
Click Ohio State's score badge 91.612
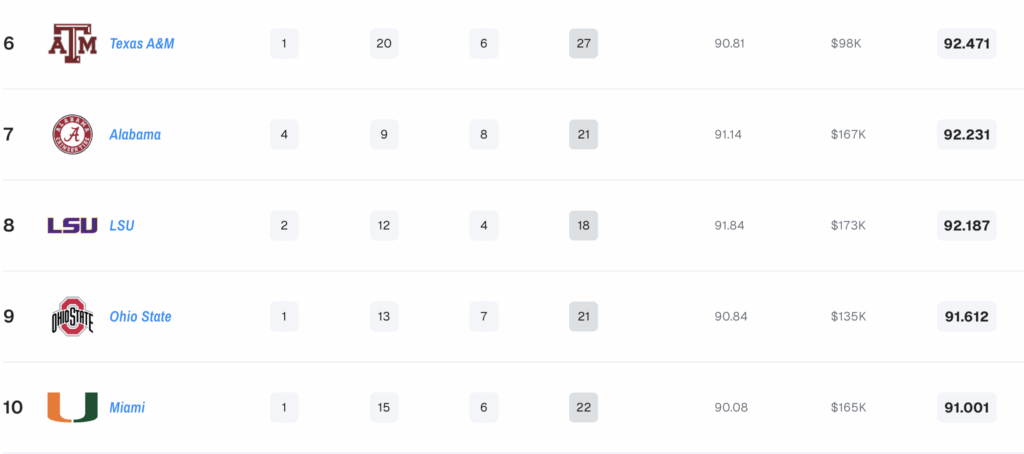pyautogui.click(x=967, y=316)
